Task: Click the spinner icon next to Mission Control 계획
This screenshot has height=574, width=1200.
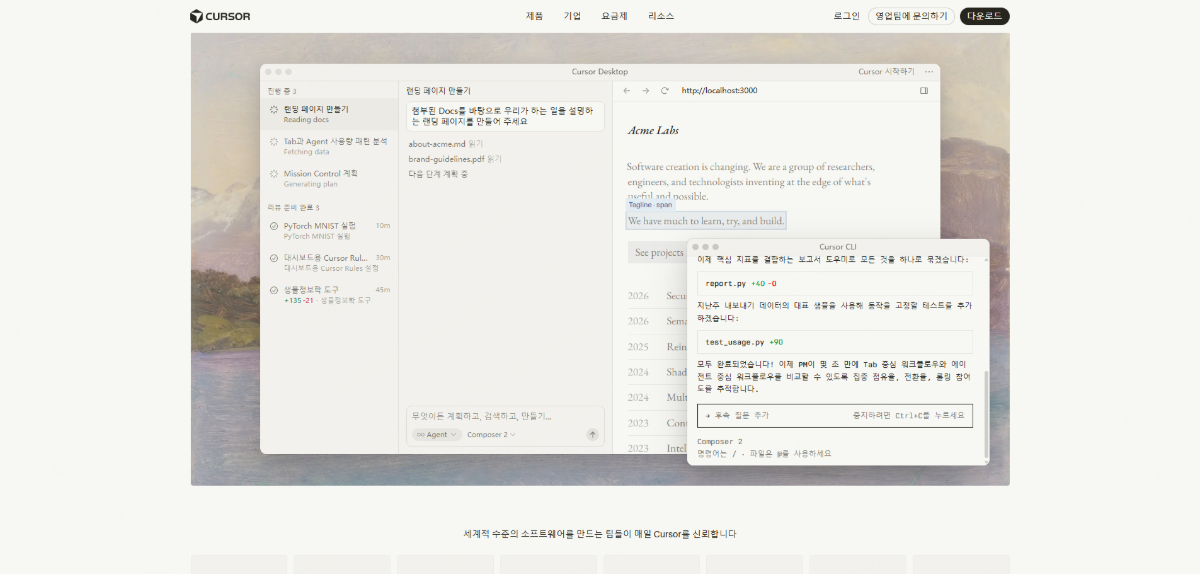Action: point(274,174)
